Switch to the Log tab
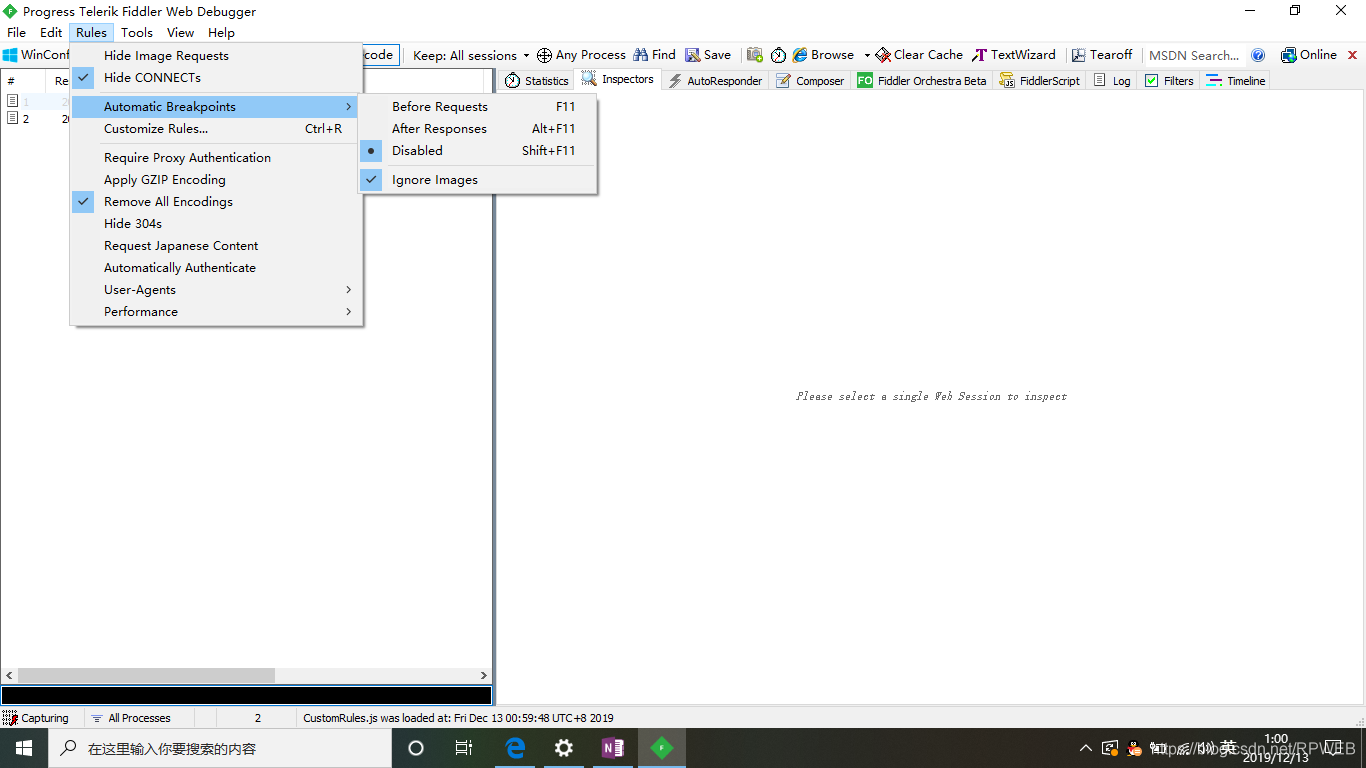The width and height of the screenshot is (1366, 768). pos(1112,81)
